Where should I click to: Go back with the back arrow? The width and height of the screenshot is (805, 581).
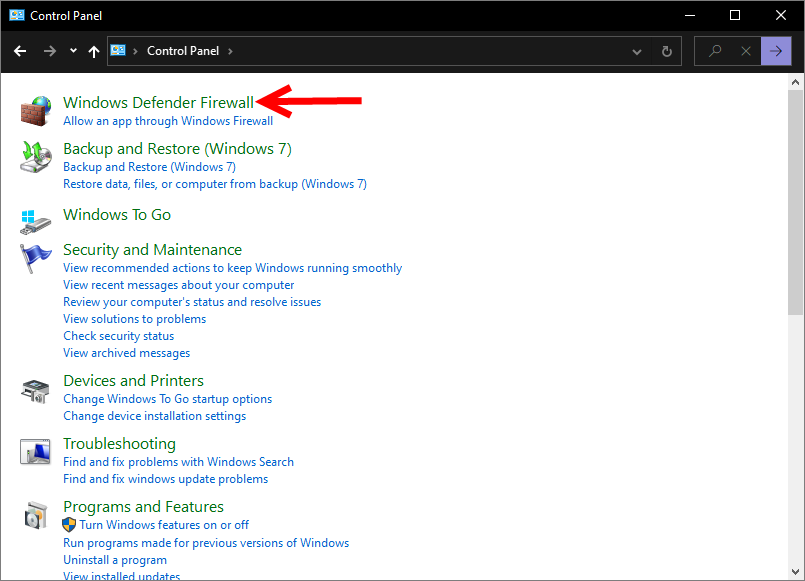pos(20,51)
